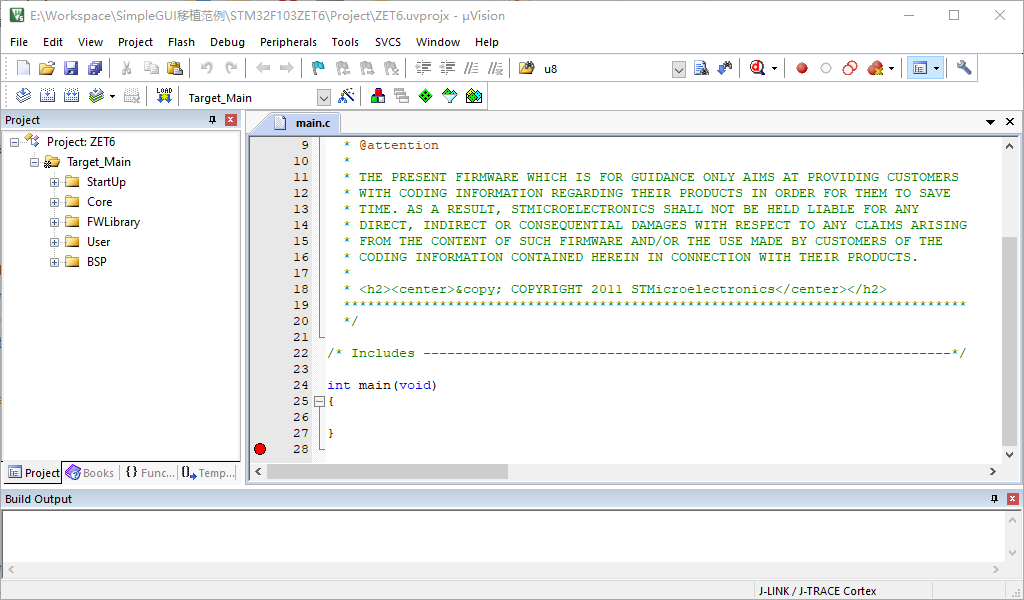Click Incremental Find icon
1024x600 pixels.
(725, 68)
